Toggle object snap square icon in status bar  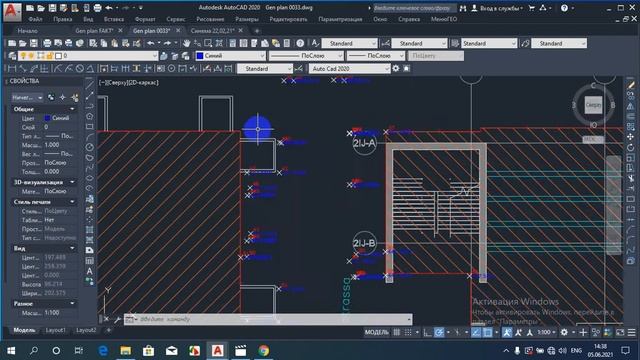(487, 332)
